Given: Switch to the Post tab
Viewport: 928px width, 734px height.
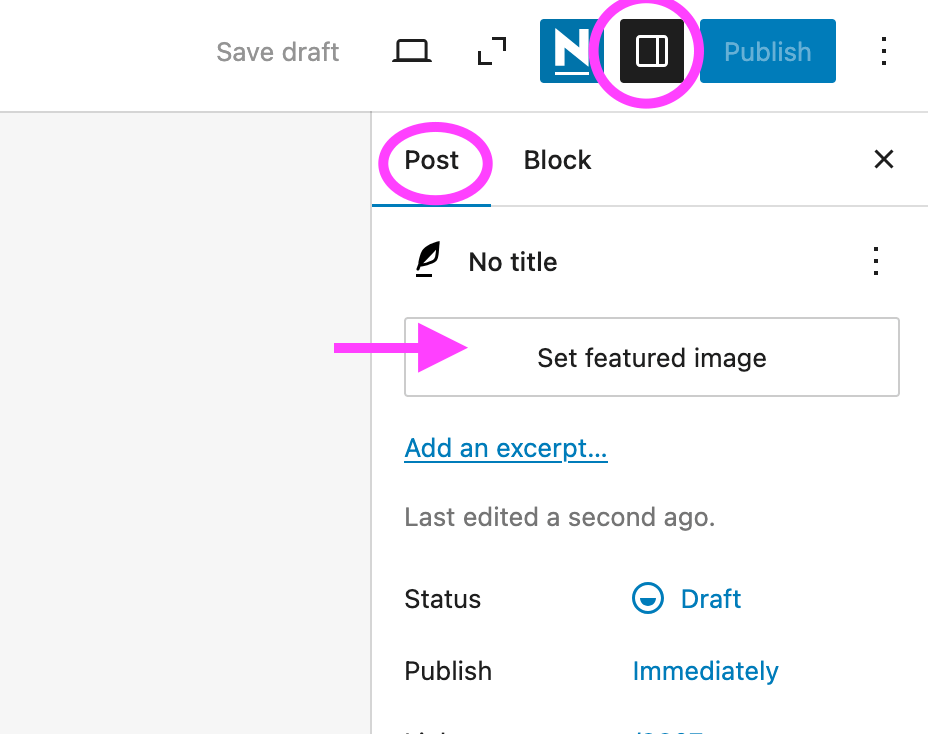Looking at the screenshot, I should pyautogui.click(x=431, y=160).
